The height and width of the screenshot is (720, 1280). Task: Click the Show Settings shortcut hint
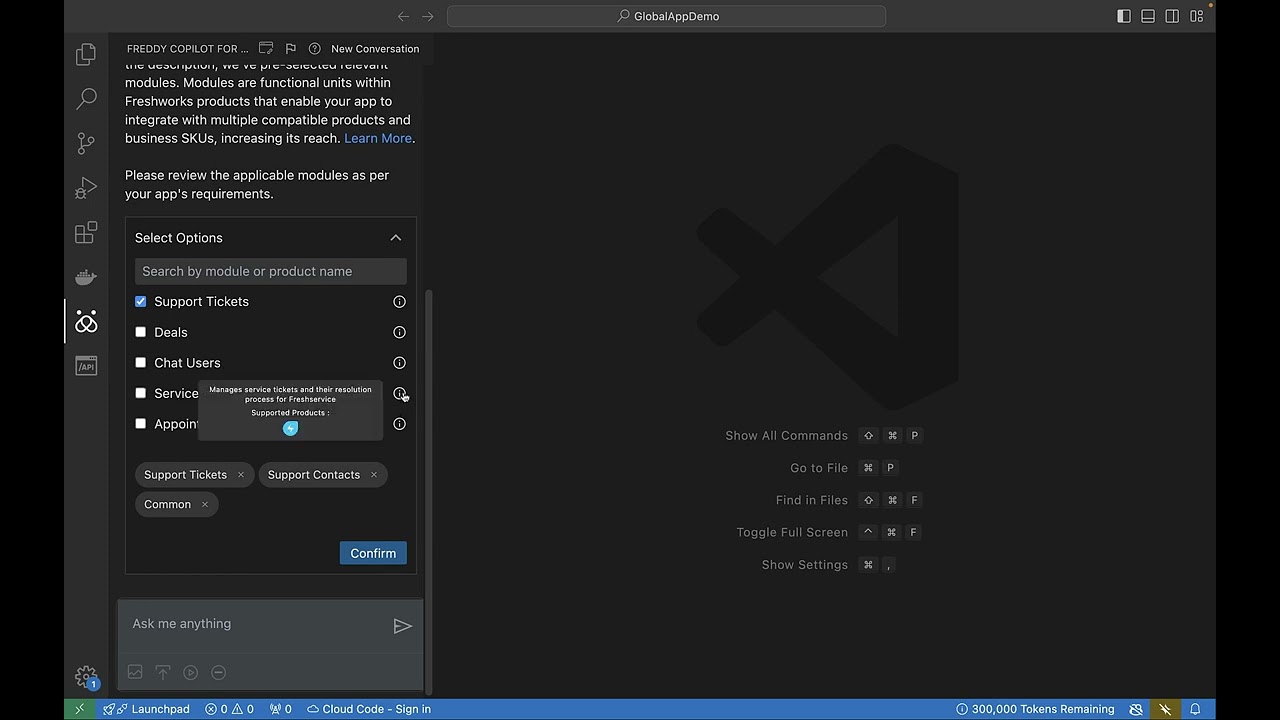828,565
